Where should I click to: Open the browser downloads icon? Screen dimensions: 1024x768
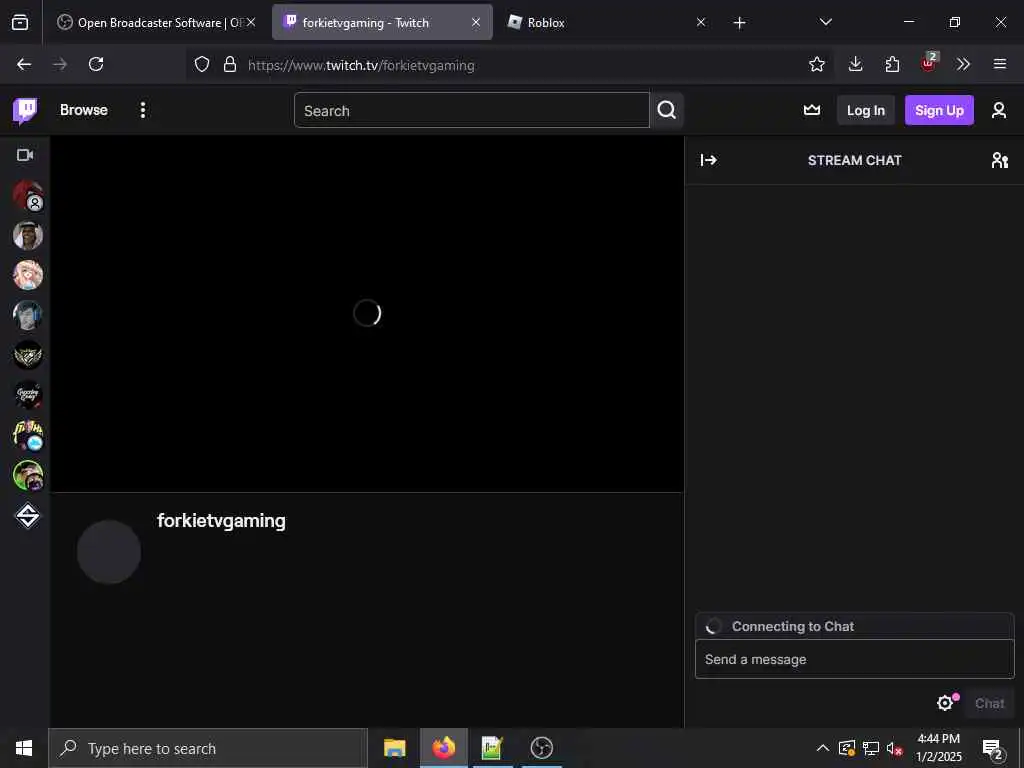click(x=856, y=64)
